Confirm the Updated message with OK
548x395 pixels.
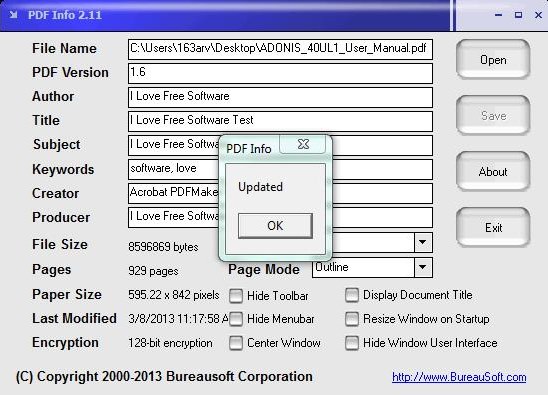[x=275, y=226]
